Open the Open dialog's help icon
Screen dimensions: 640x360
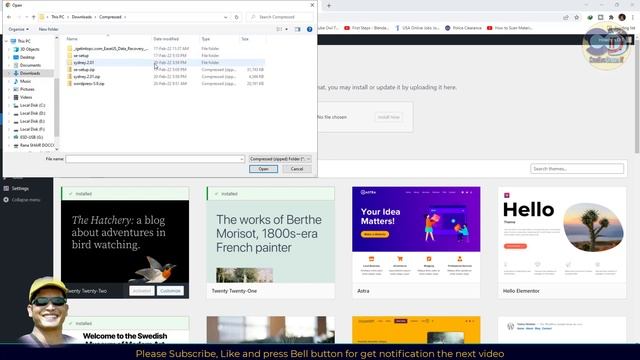[x=309, y=29]
